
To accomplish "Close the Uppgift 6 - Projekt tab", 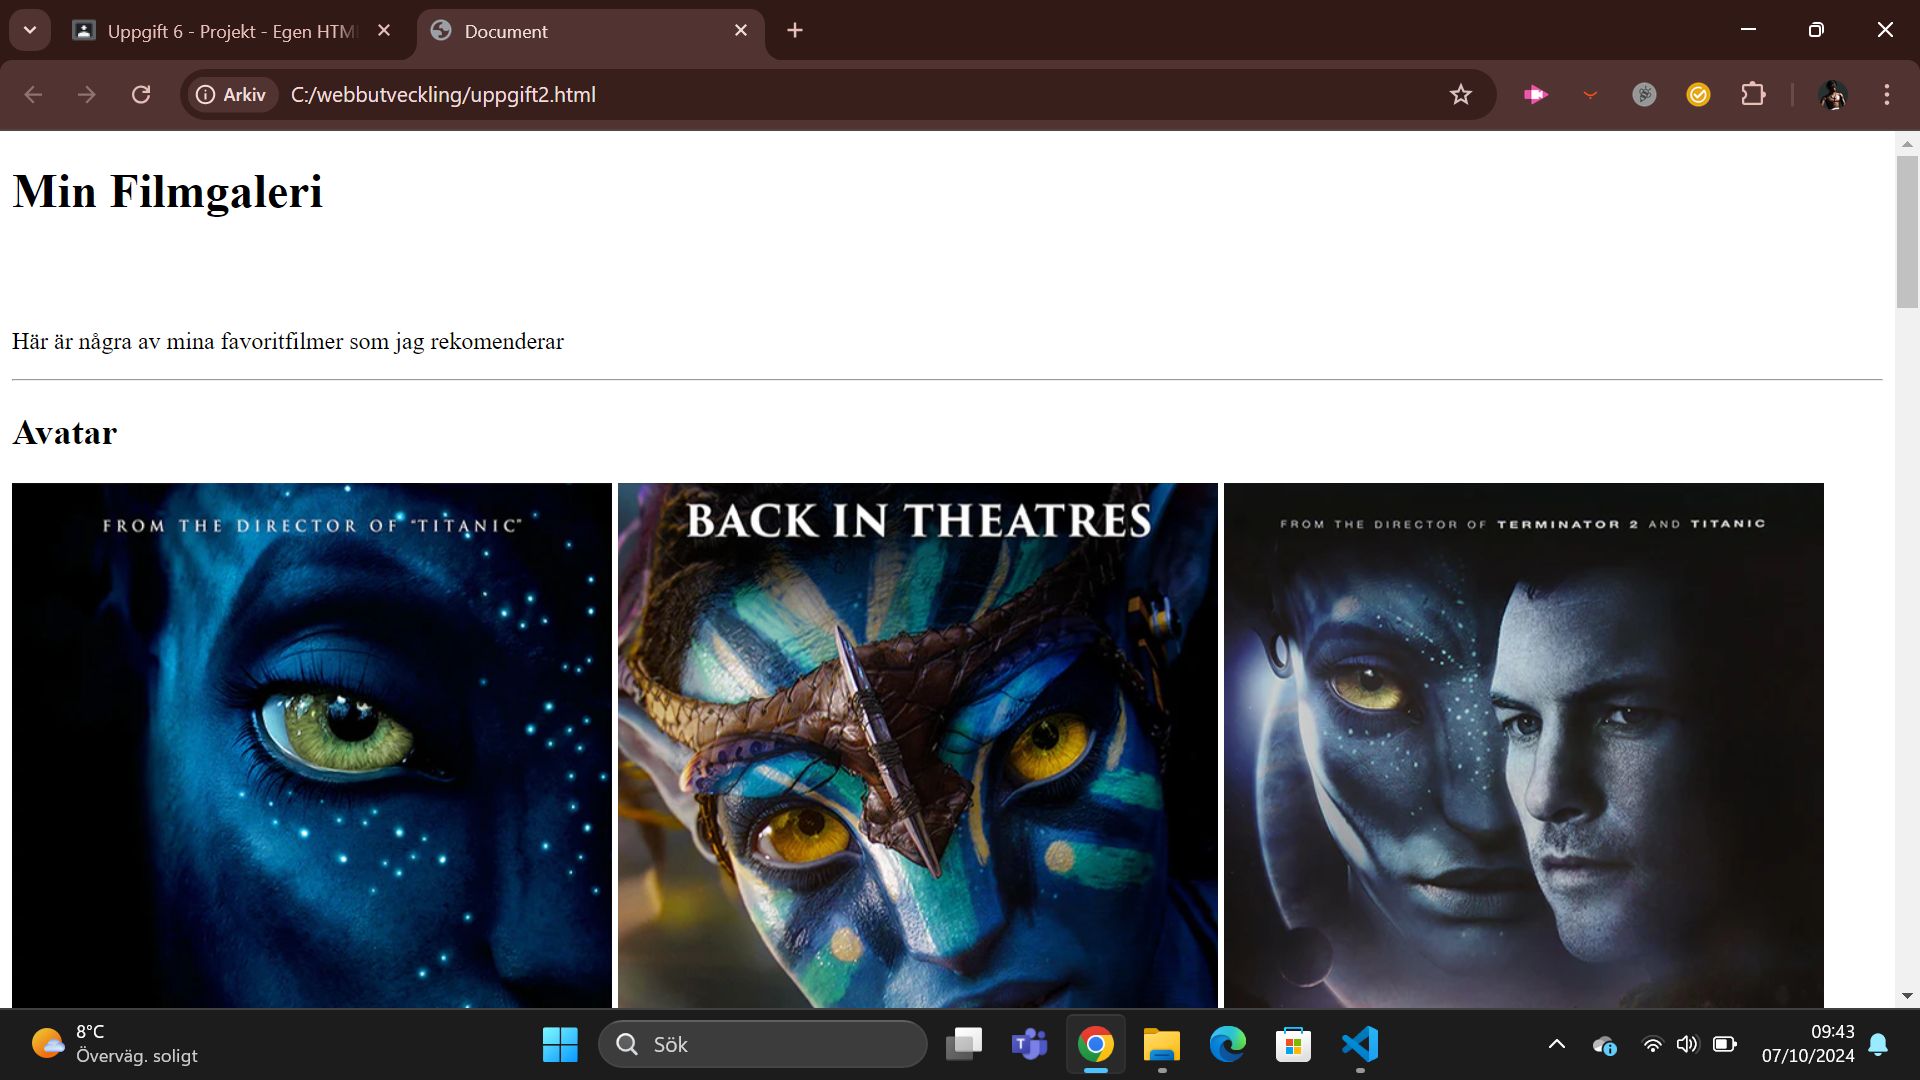I will (x=384, y=30).
